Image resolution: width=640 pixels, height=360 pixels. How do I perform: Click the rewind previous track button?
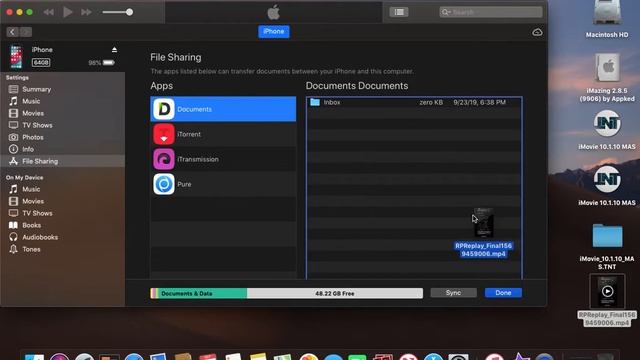[x=49, y=12]
